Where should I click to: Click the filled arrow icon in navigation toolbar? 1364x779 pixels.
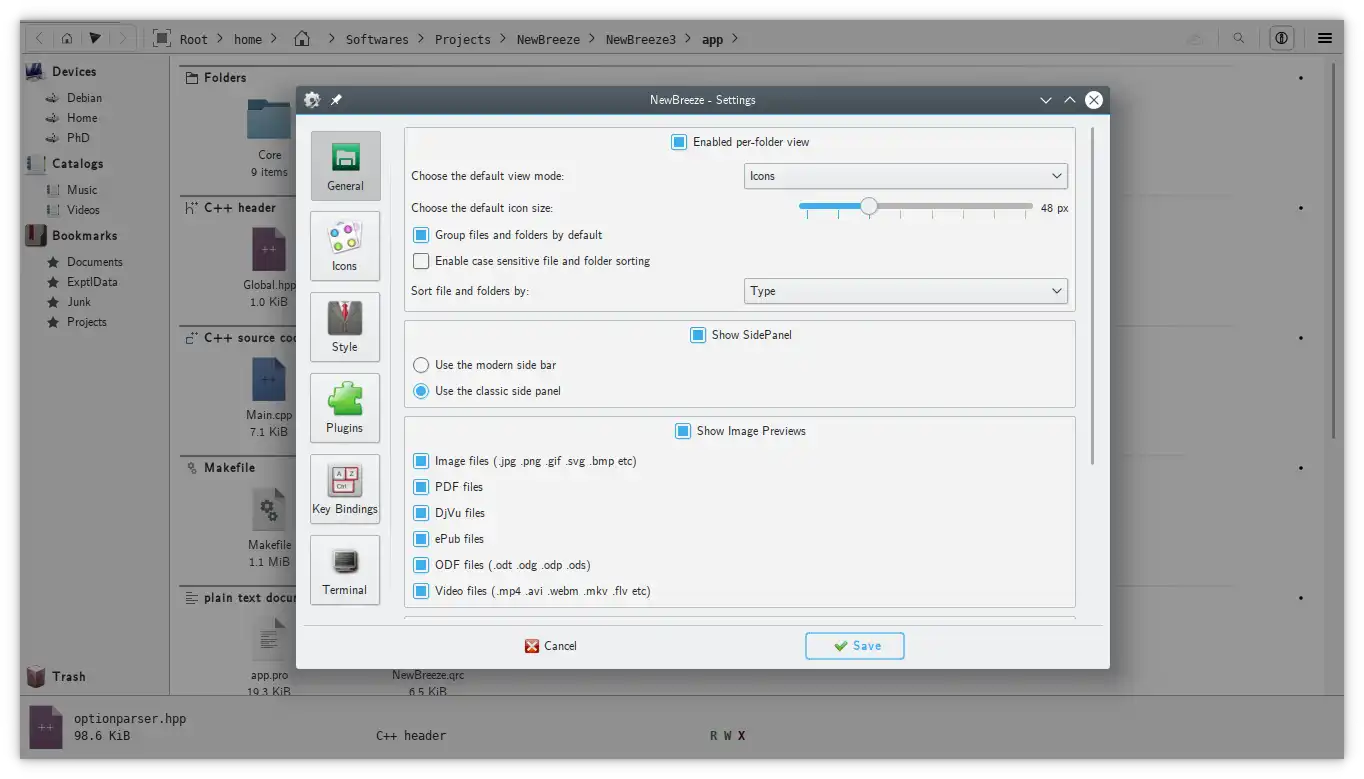95,39
